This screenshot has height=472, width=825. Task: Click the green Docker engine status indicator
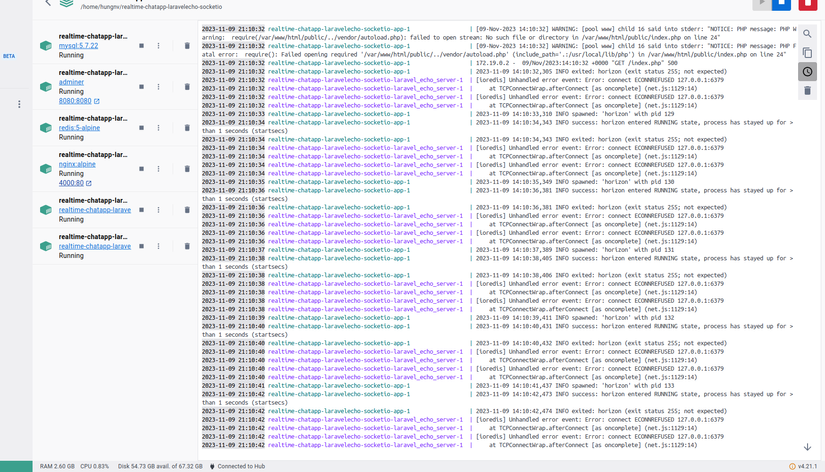pyautogui.click(x=16, y=466)
